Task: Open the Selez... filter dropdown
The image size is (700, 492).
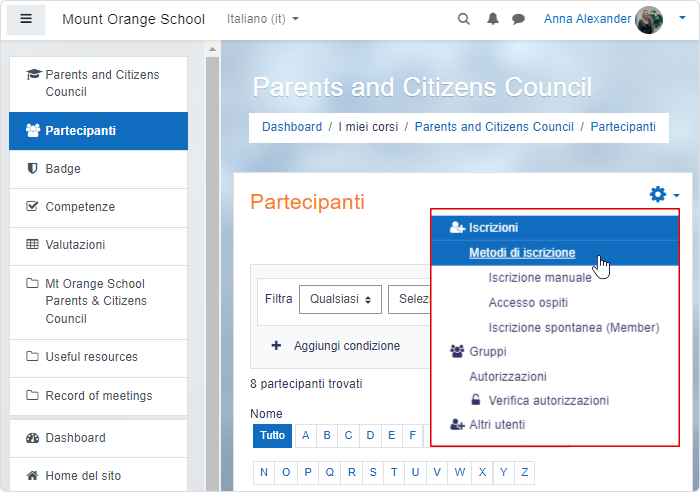Action: (409, 299)
